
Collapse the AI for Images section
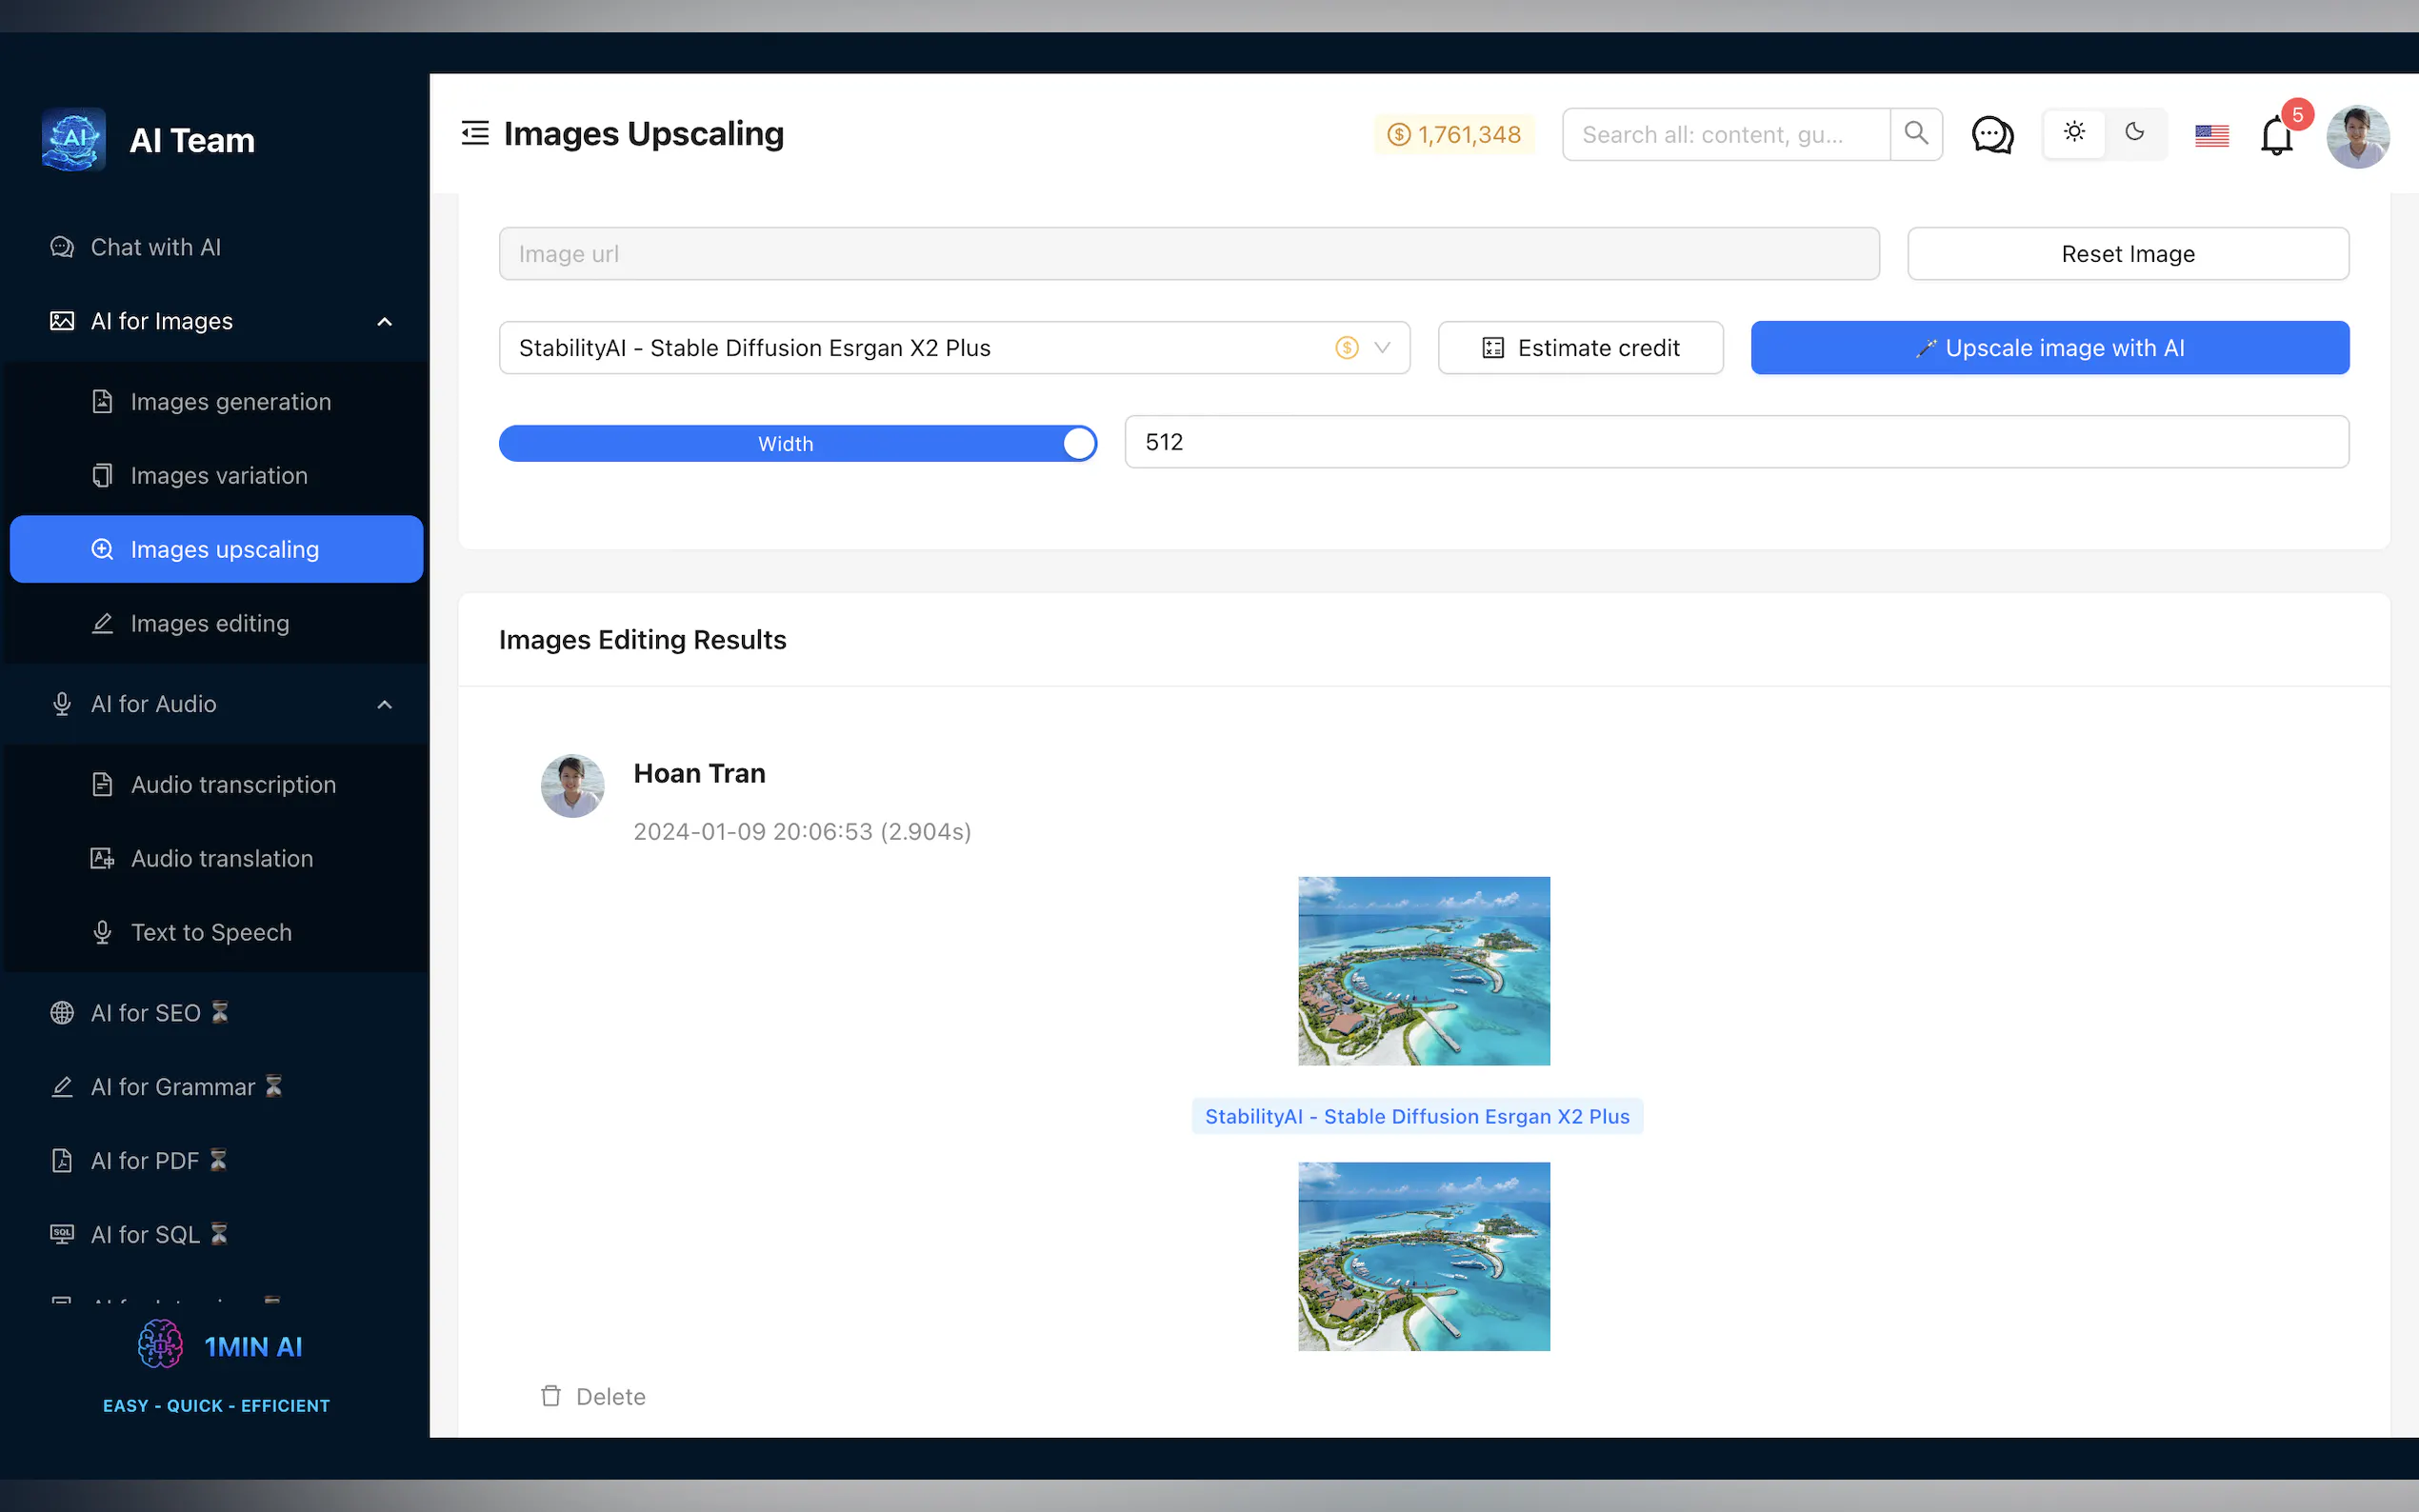coord(384,321)
